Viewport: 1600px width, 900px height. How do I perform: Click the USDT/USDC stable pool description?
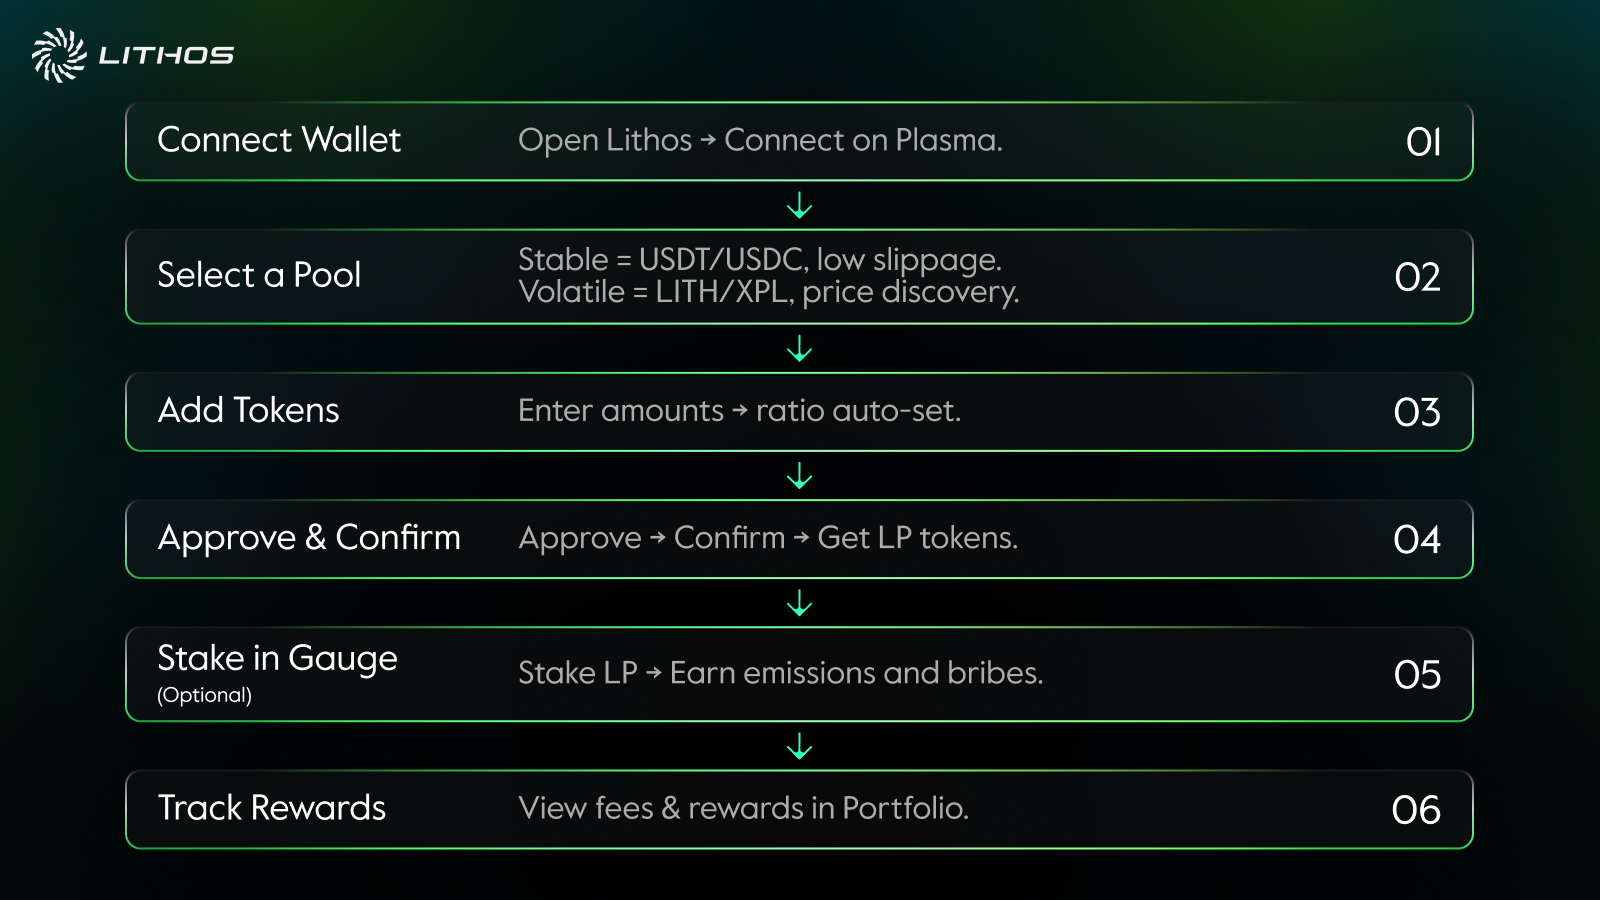click(760, 260)
